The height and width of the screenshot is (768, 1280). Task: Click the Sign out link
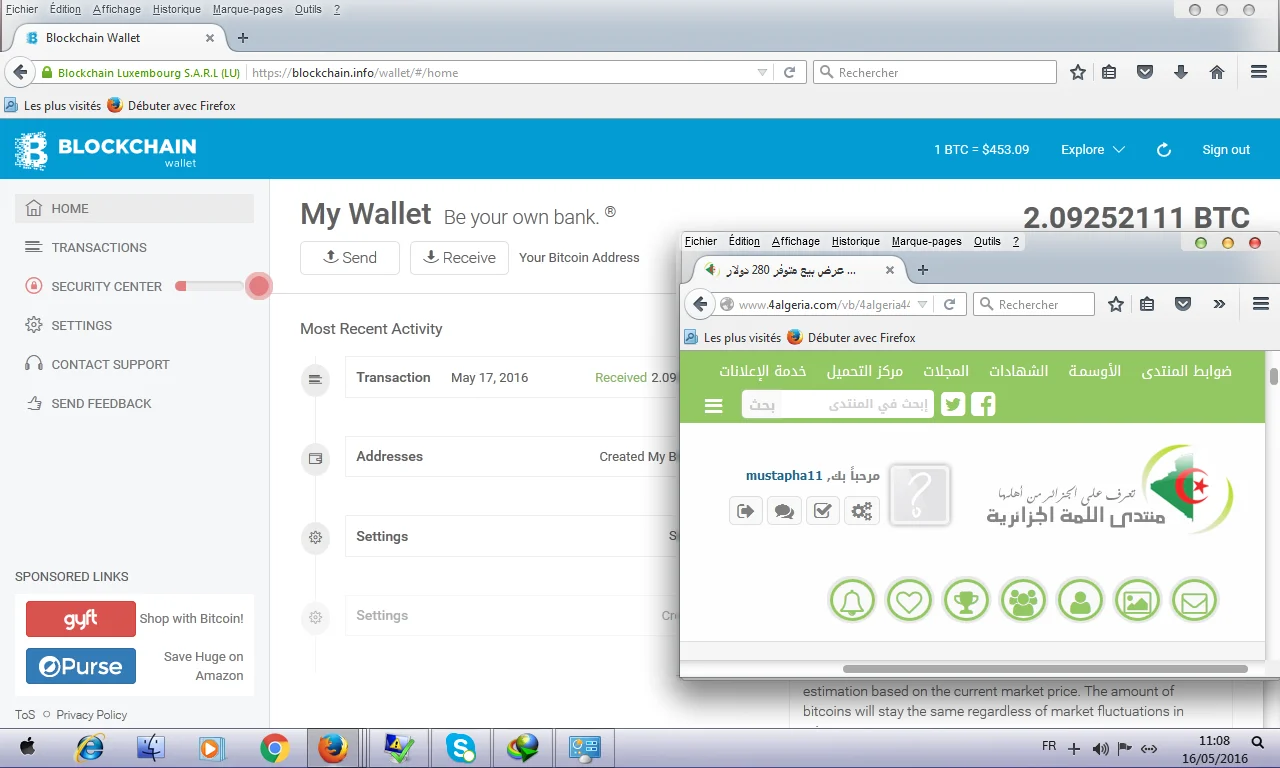pos(1225,150)
